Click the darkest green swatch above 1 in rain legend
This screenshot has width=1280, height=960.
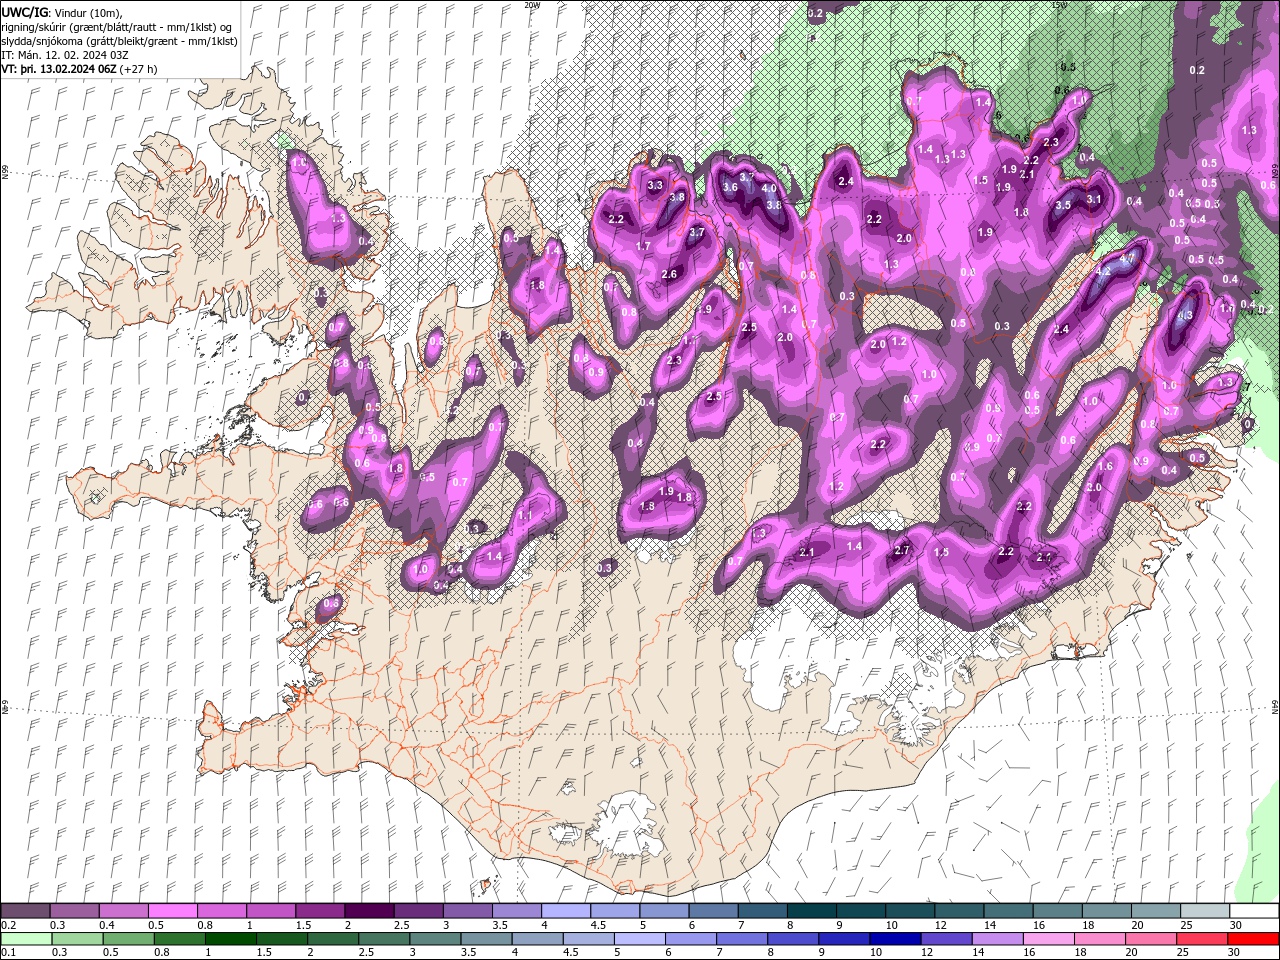(x=231, y=939)
